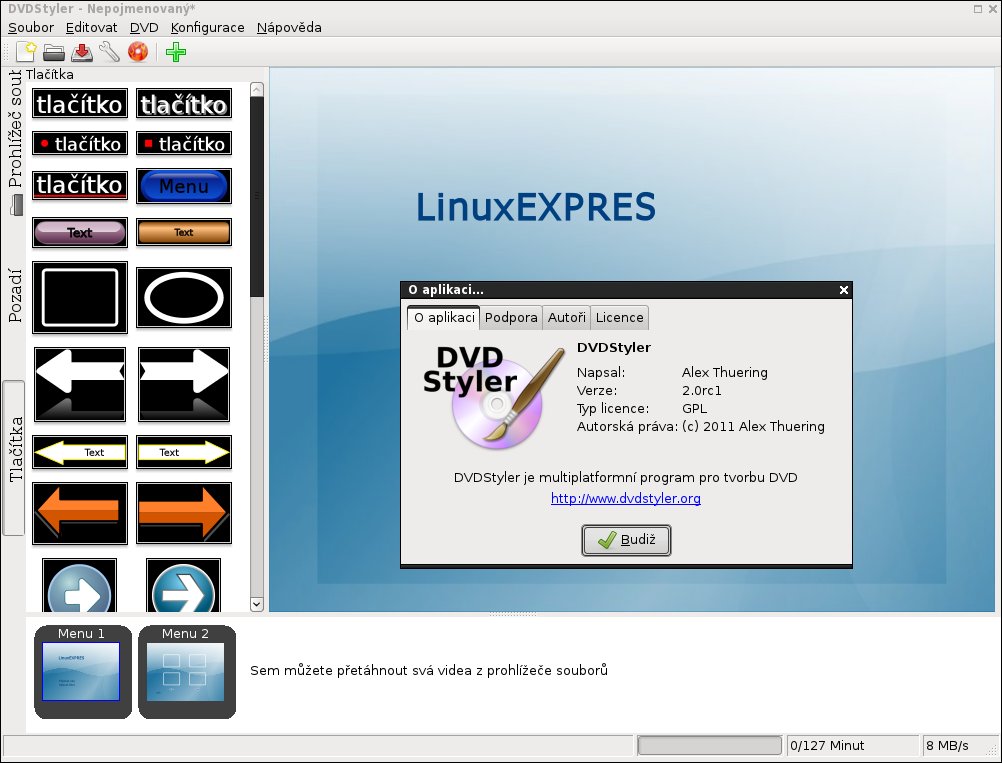Switch to the Podpora tab

pyautogui.click(x=511, y=318)
